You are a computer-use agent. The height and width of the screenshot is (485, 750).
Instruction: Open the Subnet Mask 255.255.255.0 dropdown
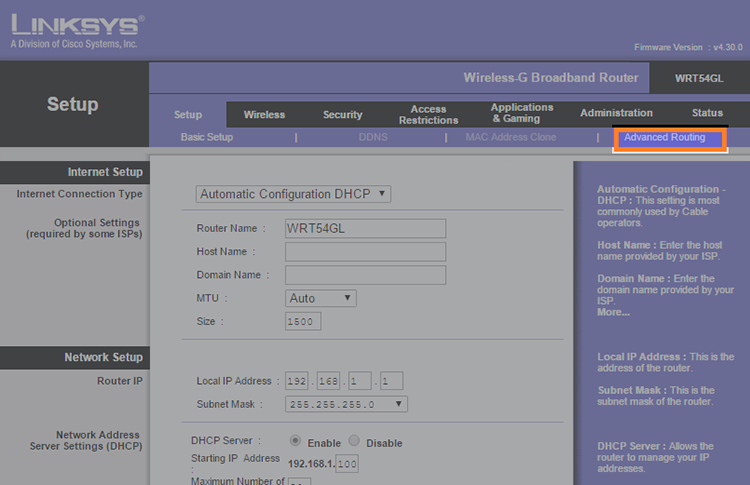click(346, 404)
